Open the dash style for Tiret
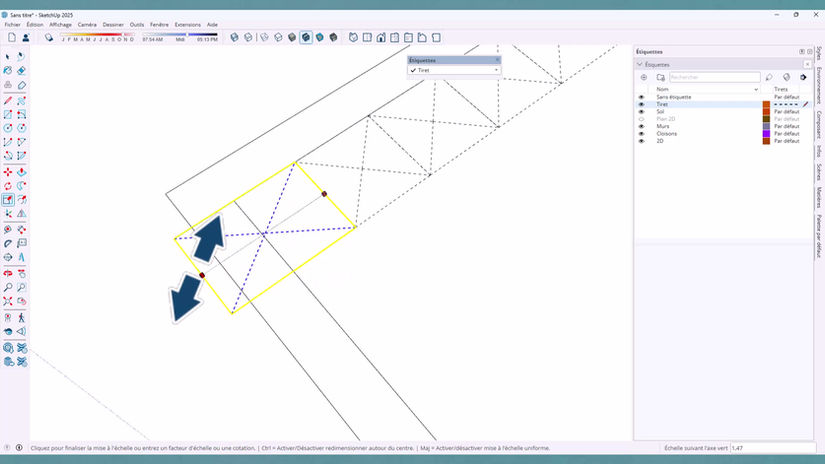Image resolution: width=825 pixels, height=464 pixels. [786, 104]
